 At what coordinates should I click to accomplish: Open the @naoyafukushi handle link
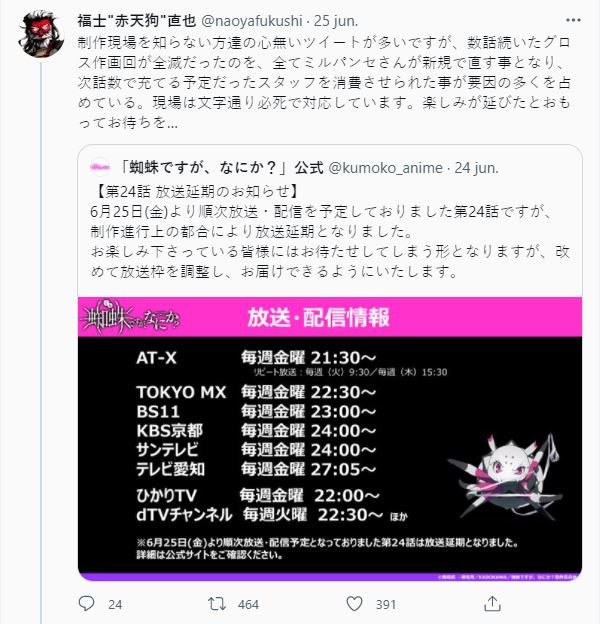coord(252,21)
